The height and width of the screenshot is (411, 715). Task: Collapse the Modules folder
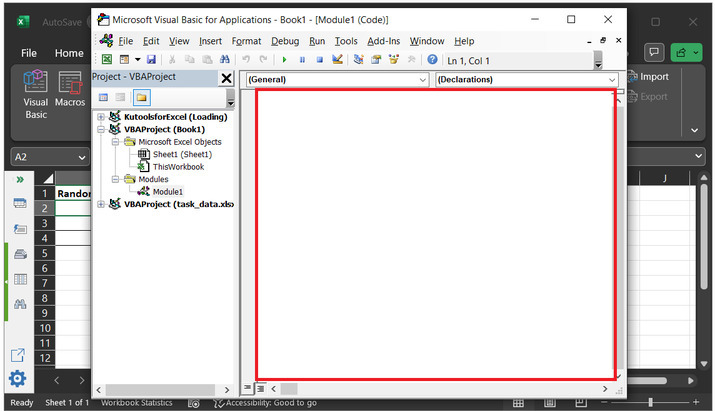point(115,179)
